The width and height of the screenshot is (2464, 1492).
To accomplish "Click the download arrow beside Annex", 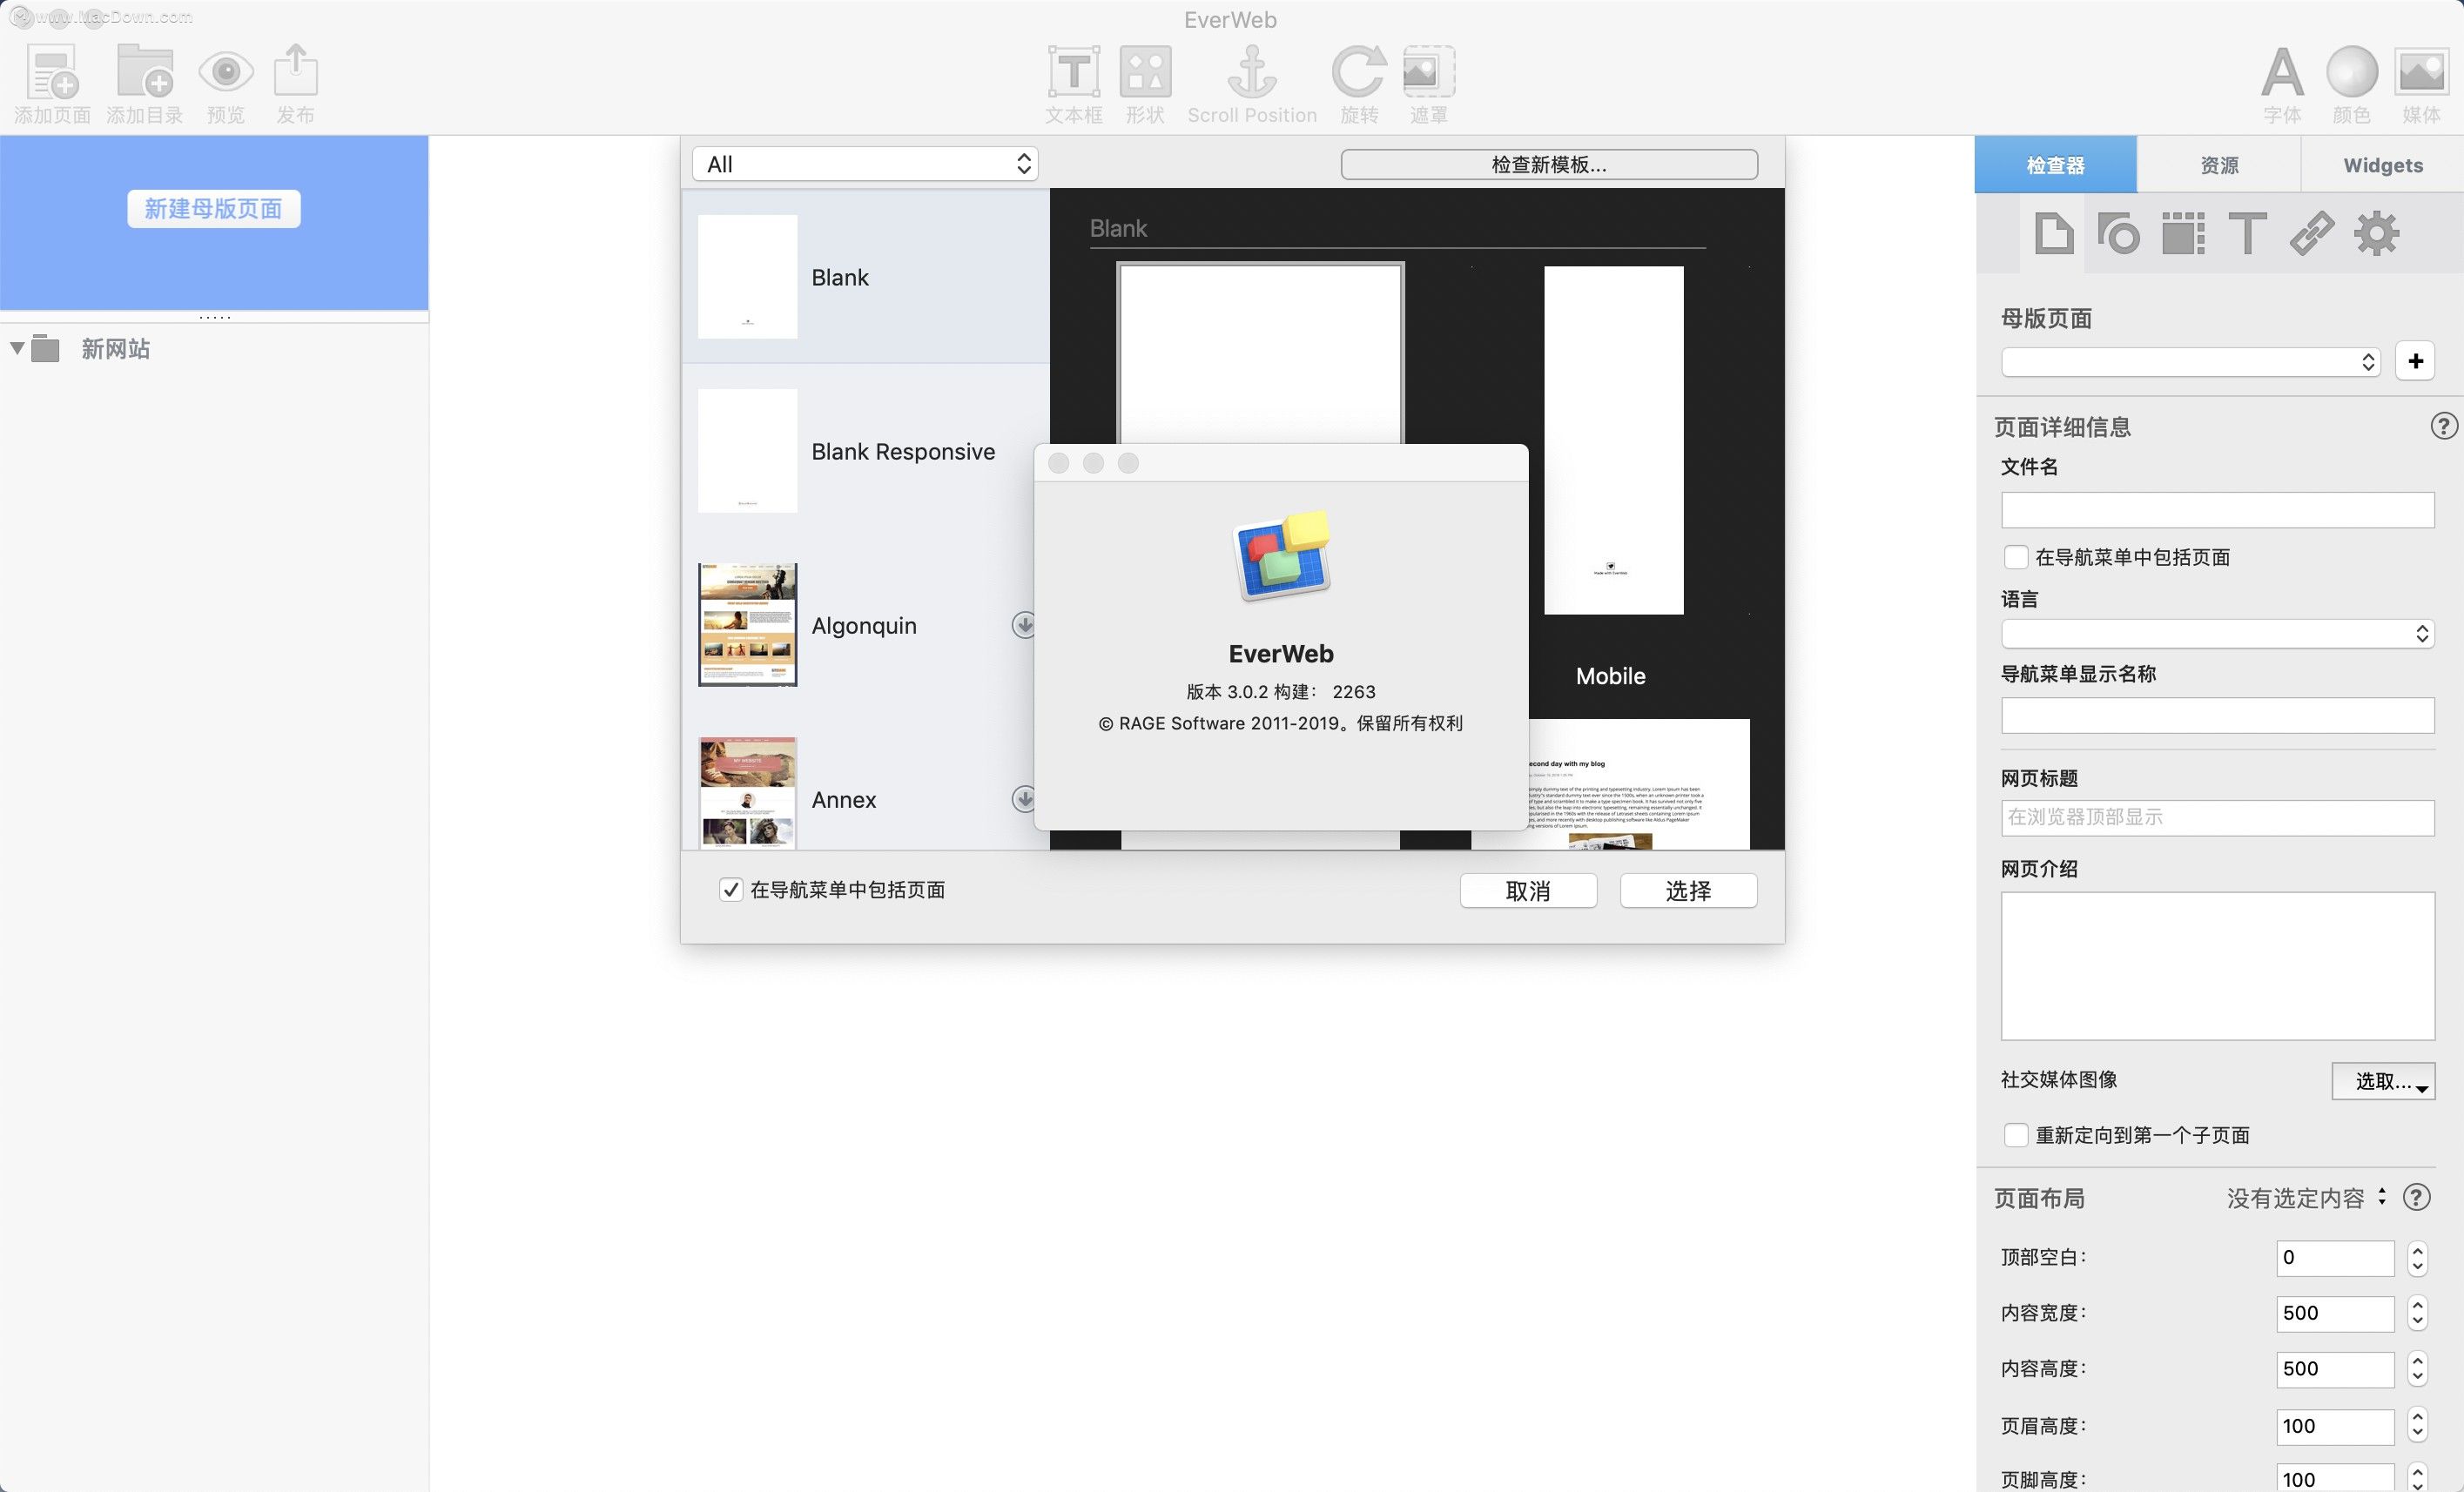I will point(1023,799).
